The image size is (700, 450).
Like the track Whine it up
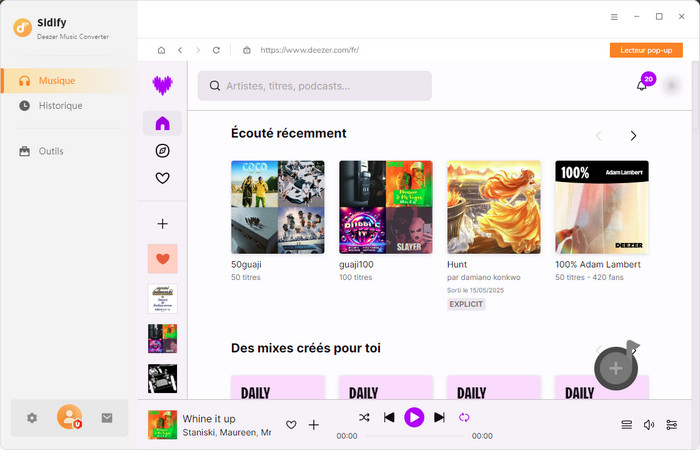(x=291, y=425)
